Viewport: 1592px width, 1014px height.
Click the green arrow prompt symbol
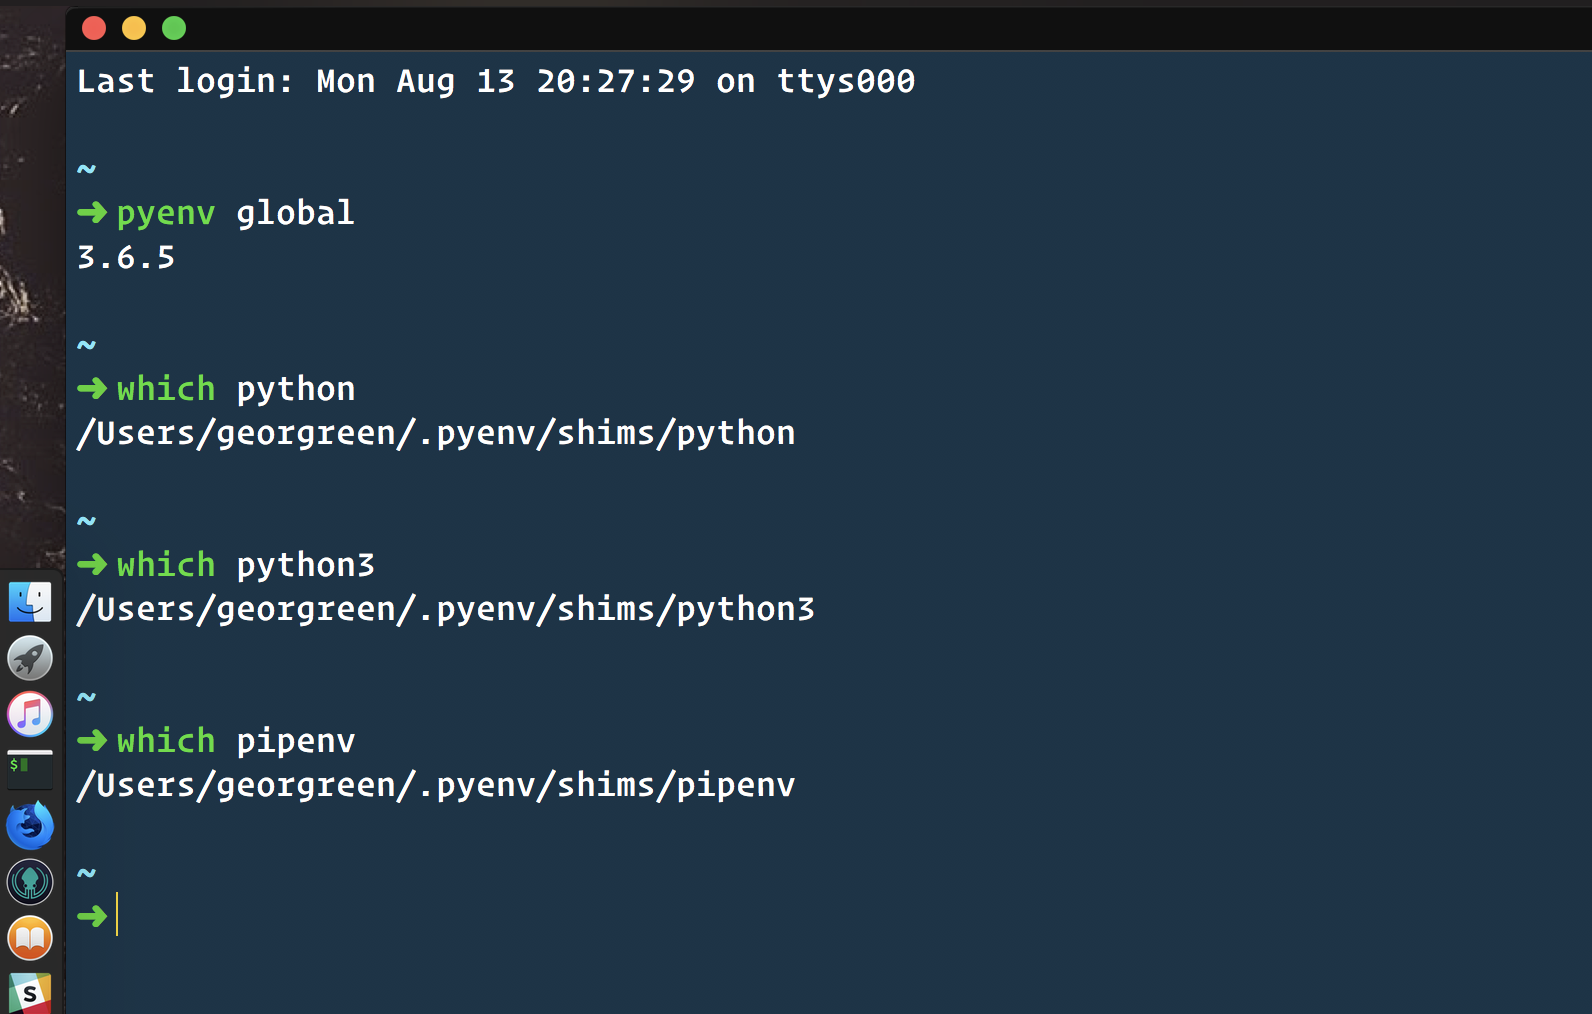point(92,915)
